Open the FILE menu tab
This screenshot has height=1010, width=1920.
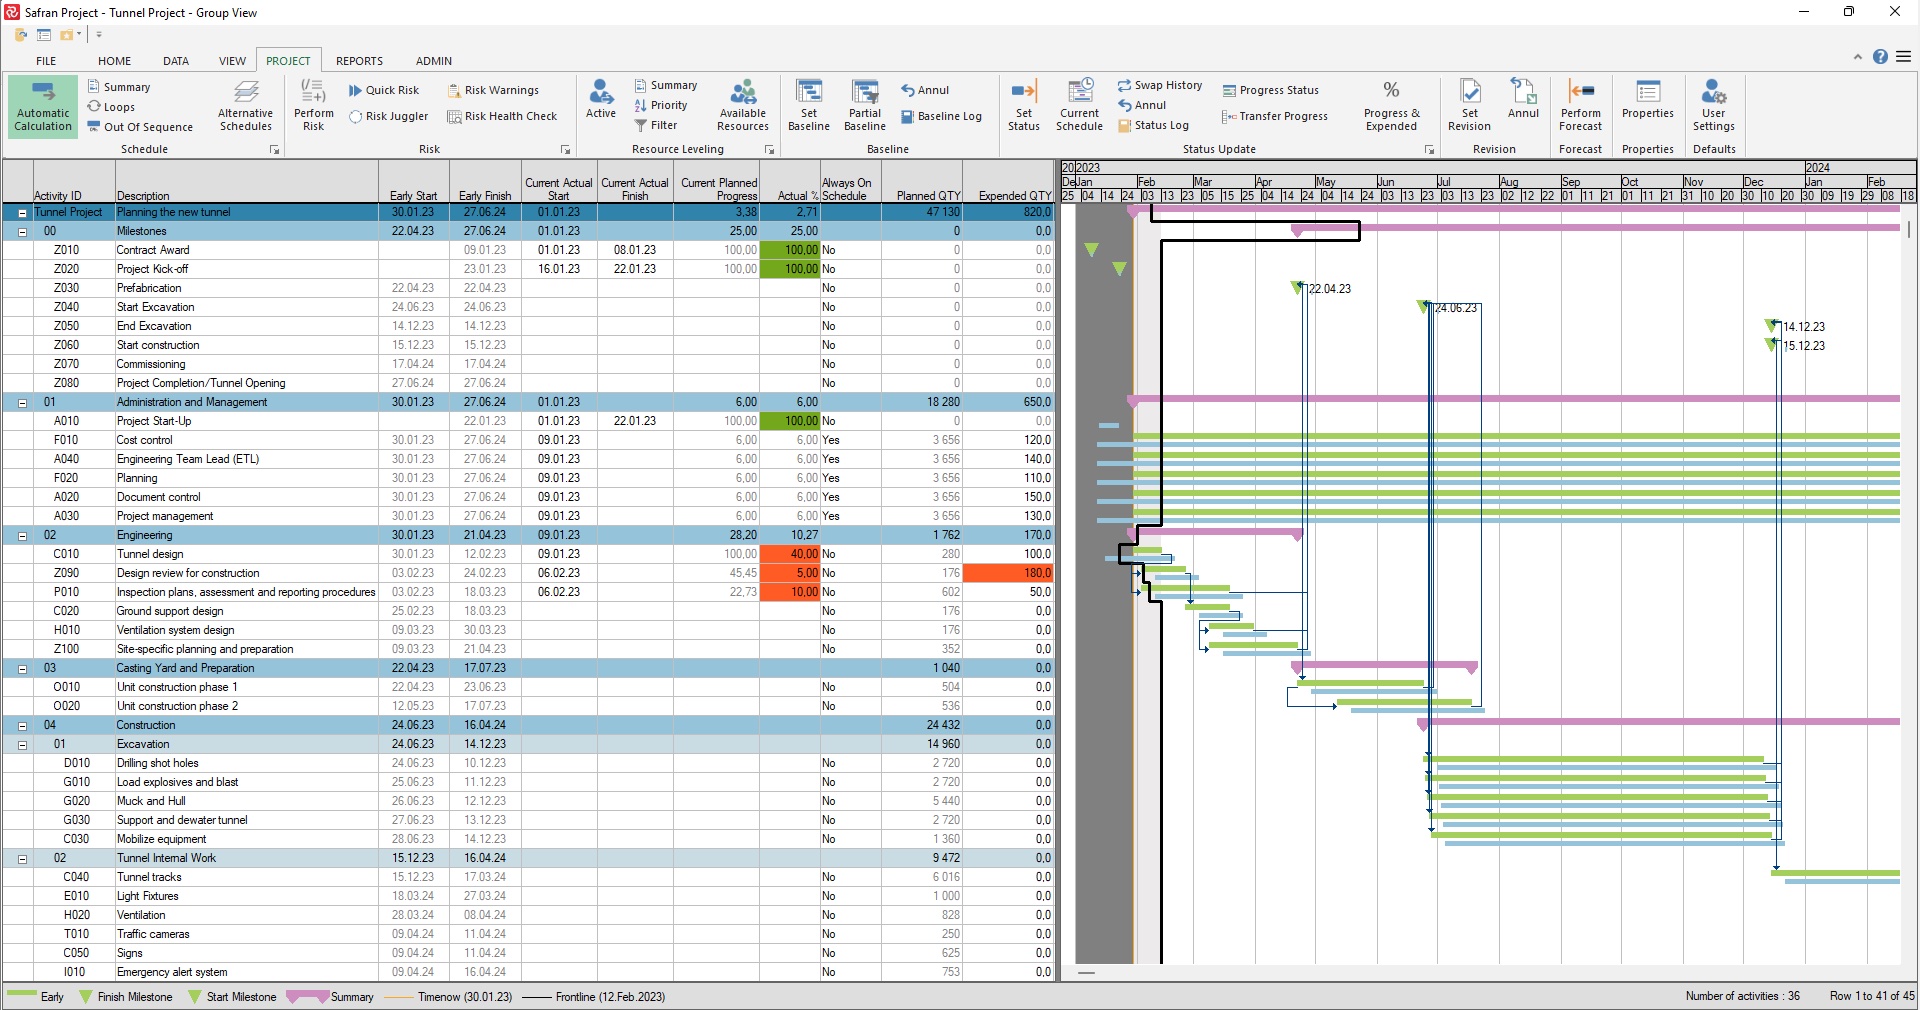[46, 61]
